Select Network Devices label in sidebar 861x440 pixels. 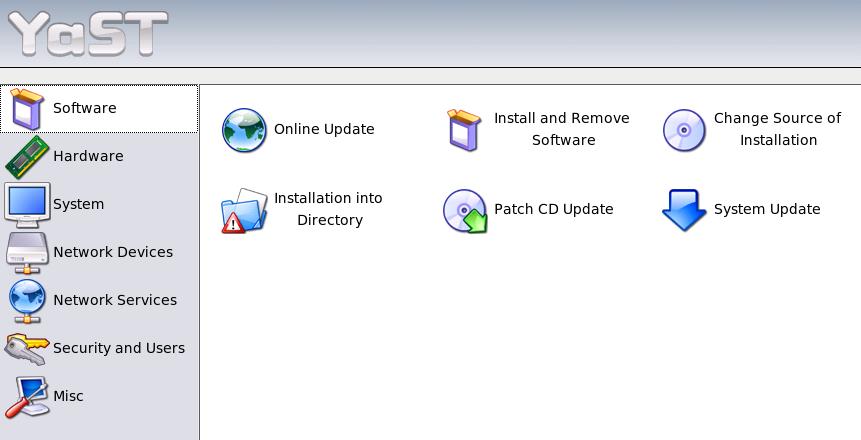[x=113, y=252]
